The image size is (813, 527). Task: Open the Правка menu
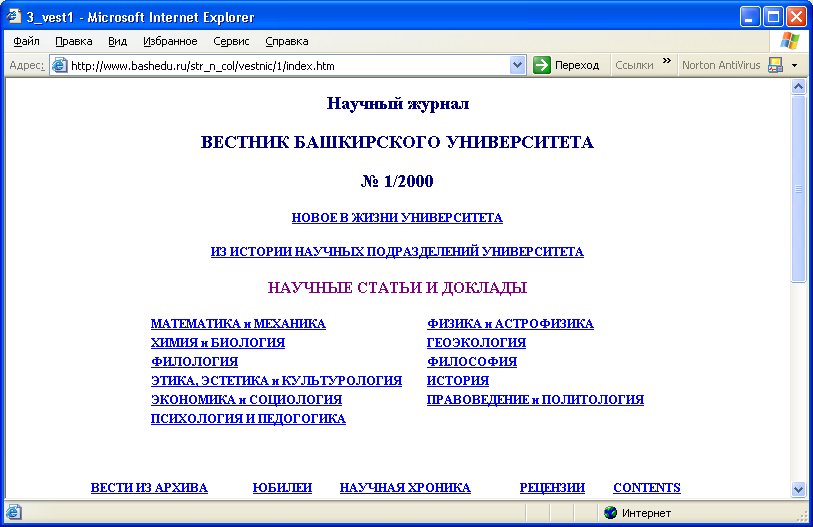pyautogui.click(x=74, y=41)
